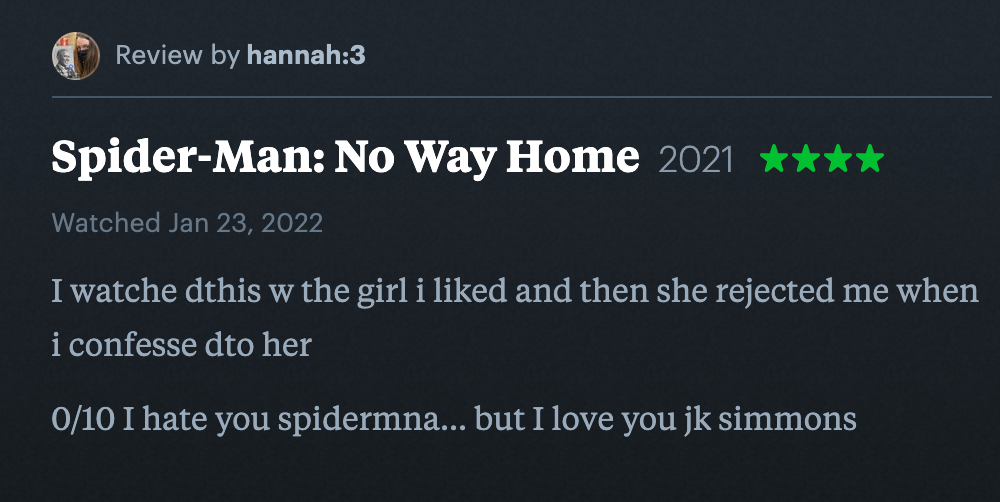The height and width of the screenshot is (502, 1000).
Task: Click 'but I love you' in last paragraph
Action: point(575,420)
